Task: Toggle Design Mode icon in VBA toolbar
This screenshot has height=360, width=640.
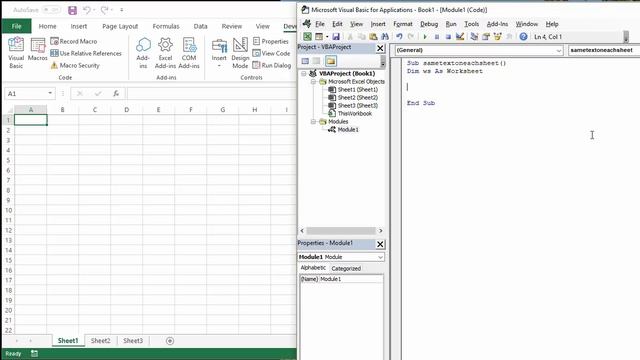Action: pyautogui.click(x=460, y=37)
